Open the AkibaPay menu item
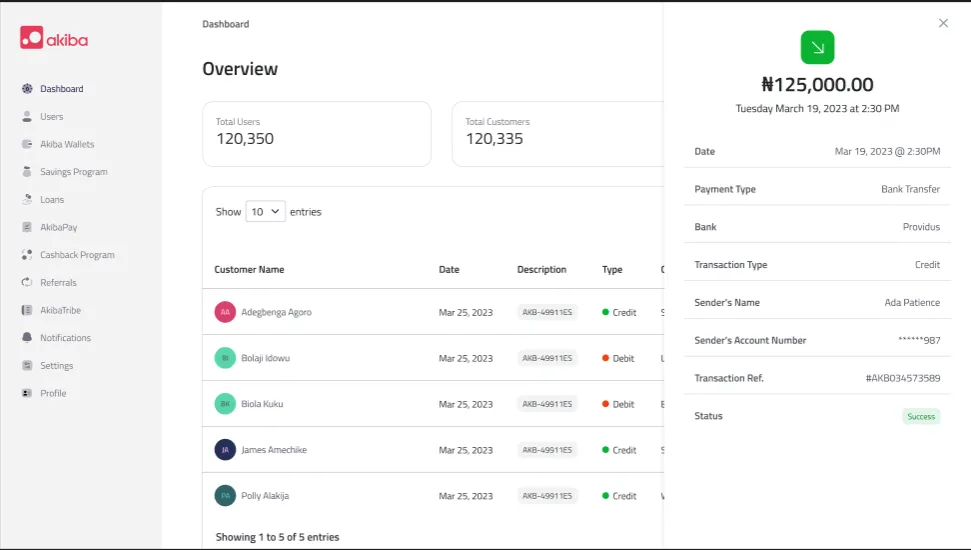Viewport: 971px width, 550px height. coord(59,227)
